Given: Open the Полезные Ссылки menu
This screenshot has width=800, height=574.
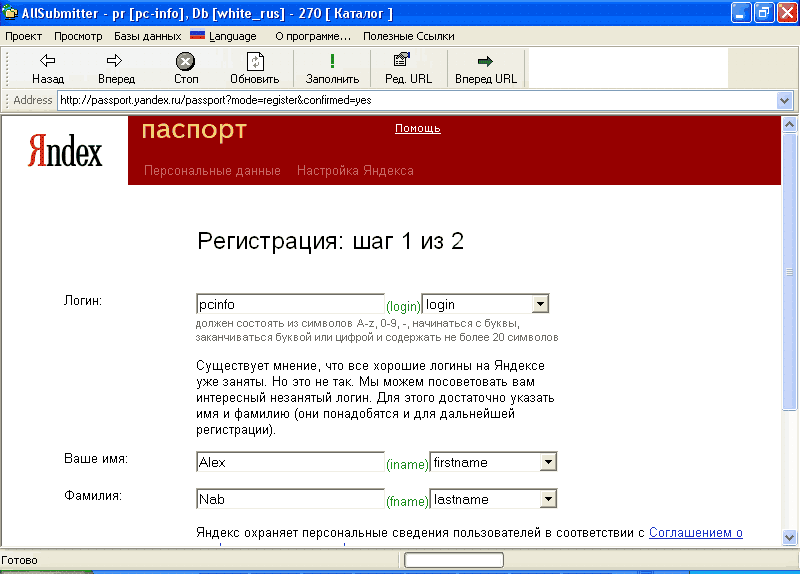Looking at the screenshot, I should (x=409, y=36).
